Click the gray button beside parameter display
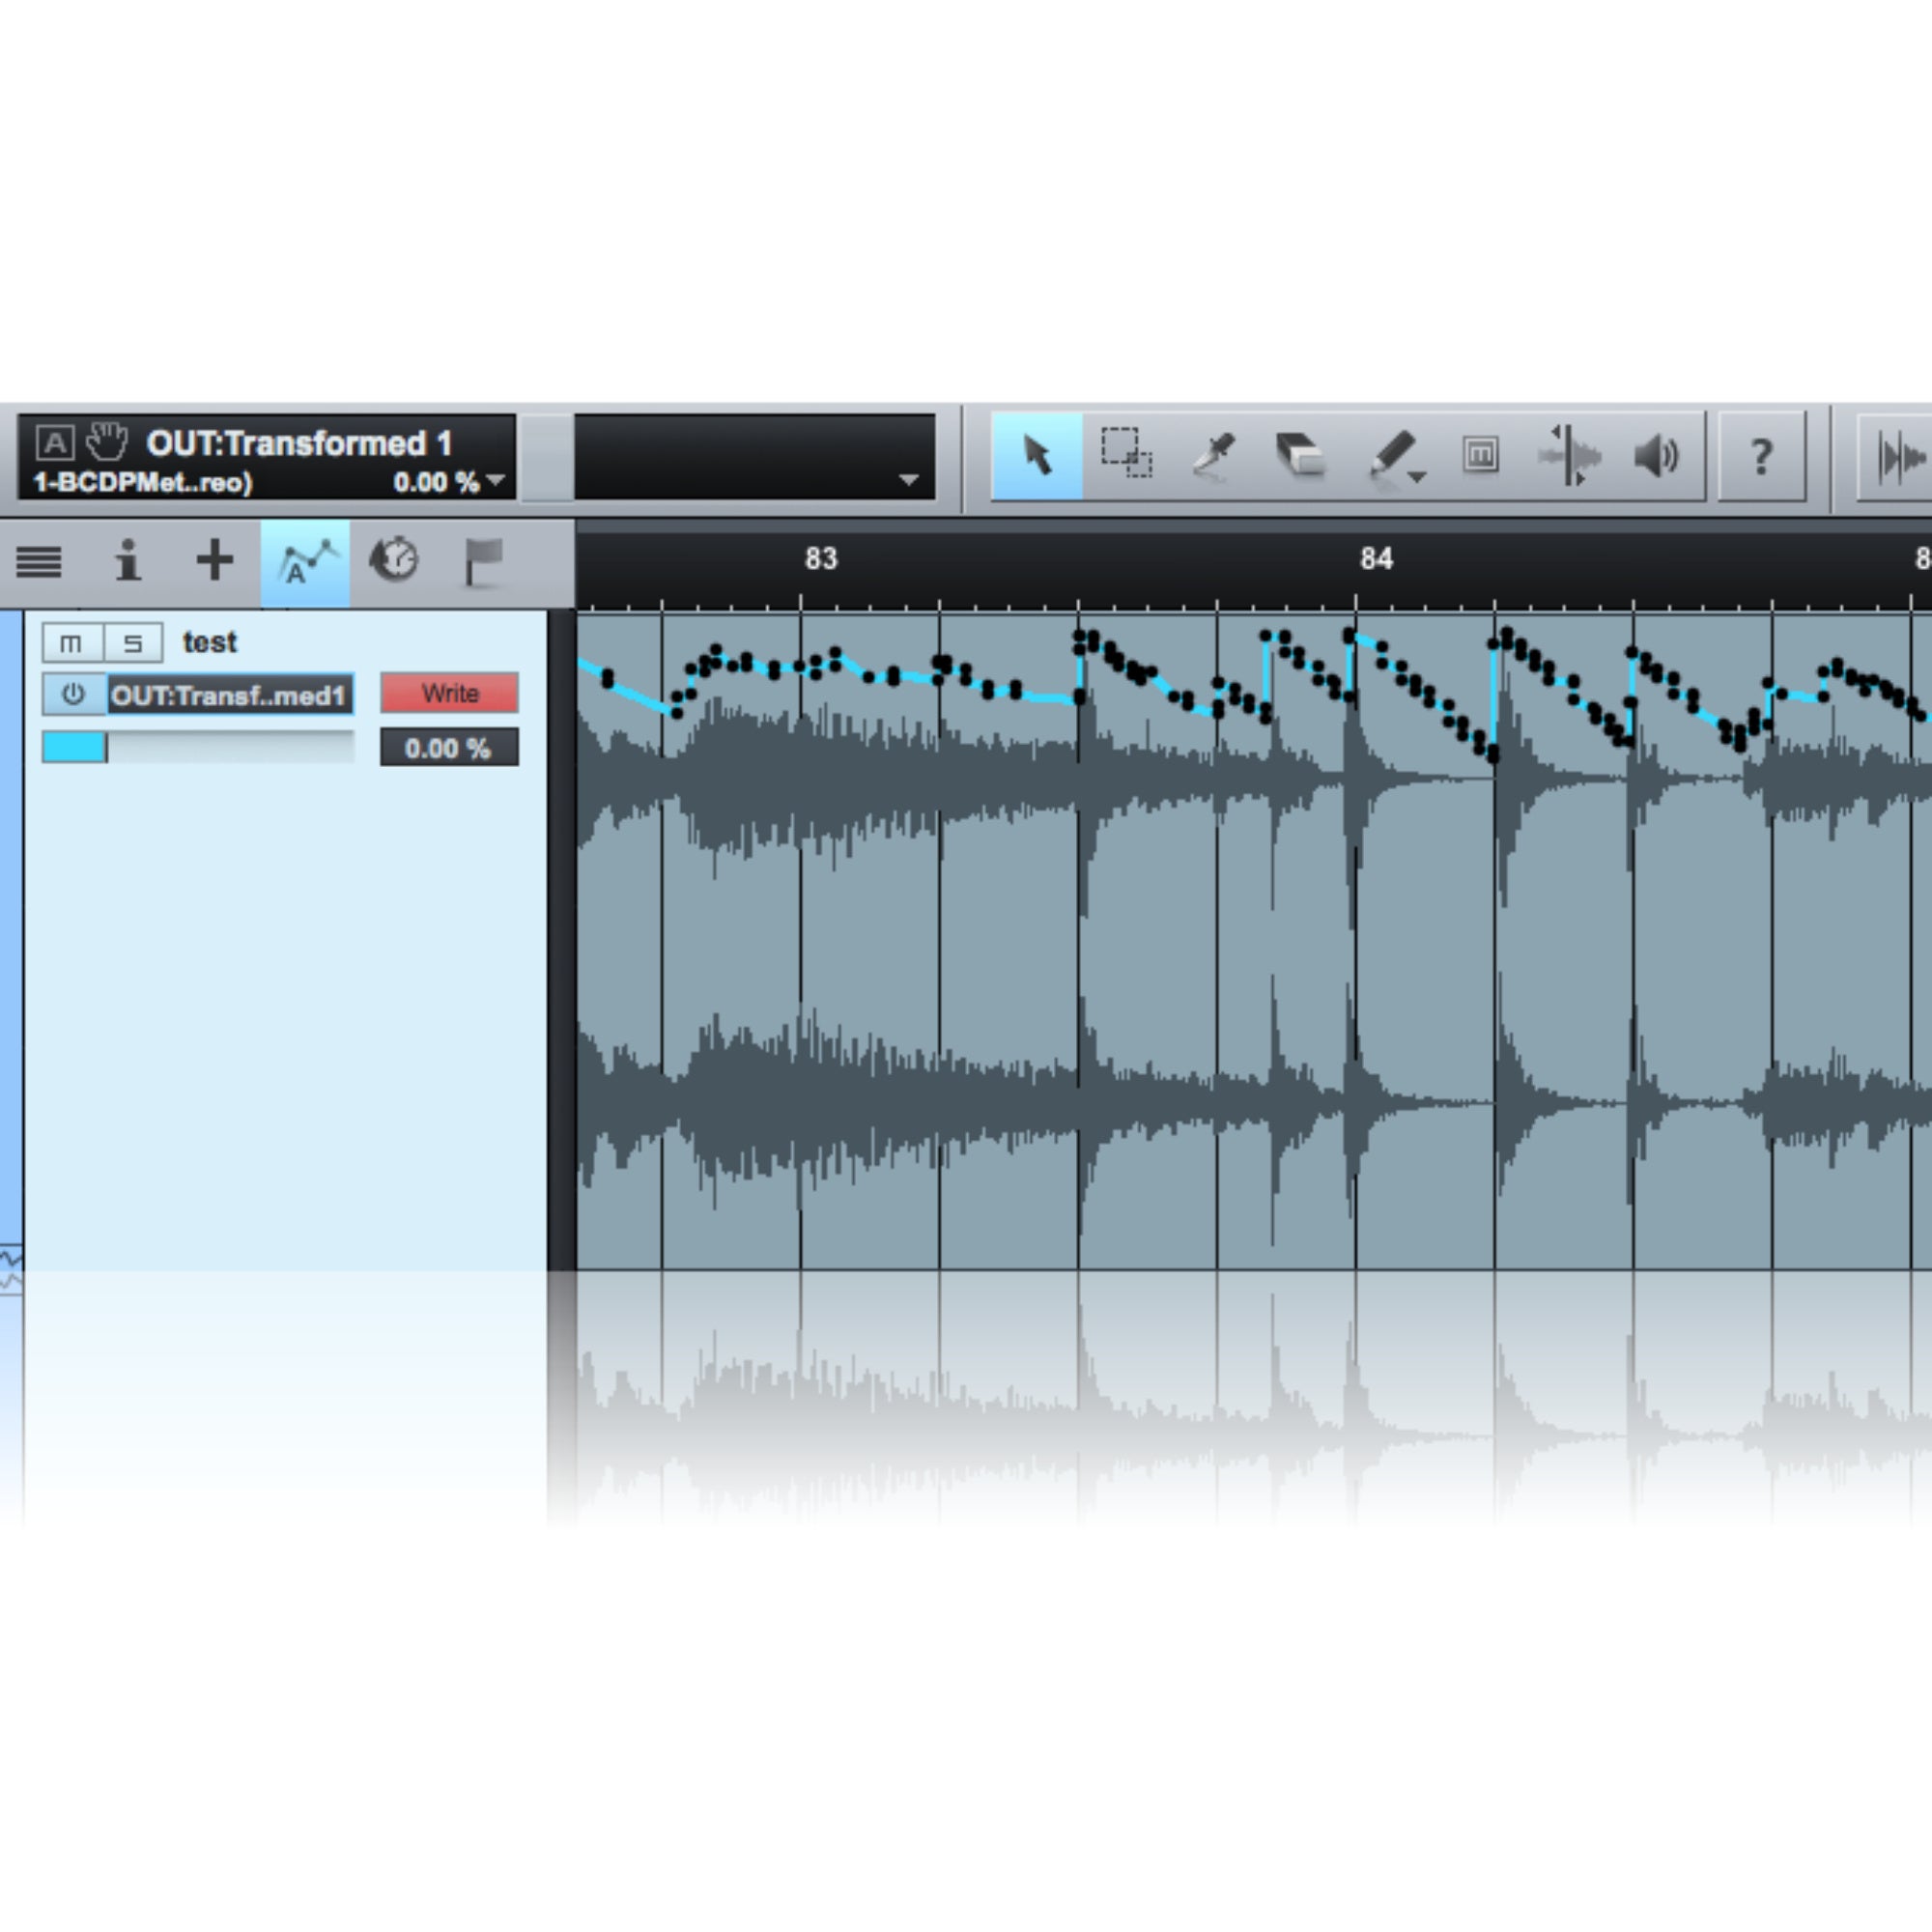 click(546, 457)
